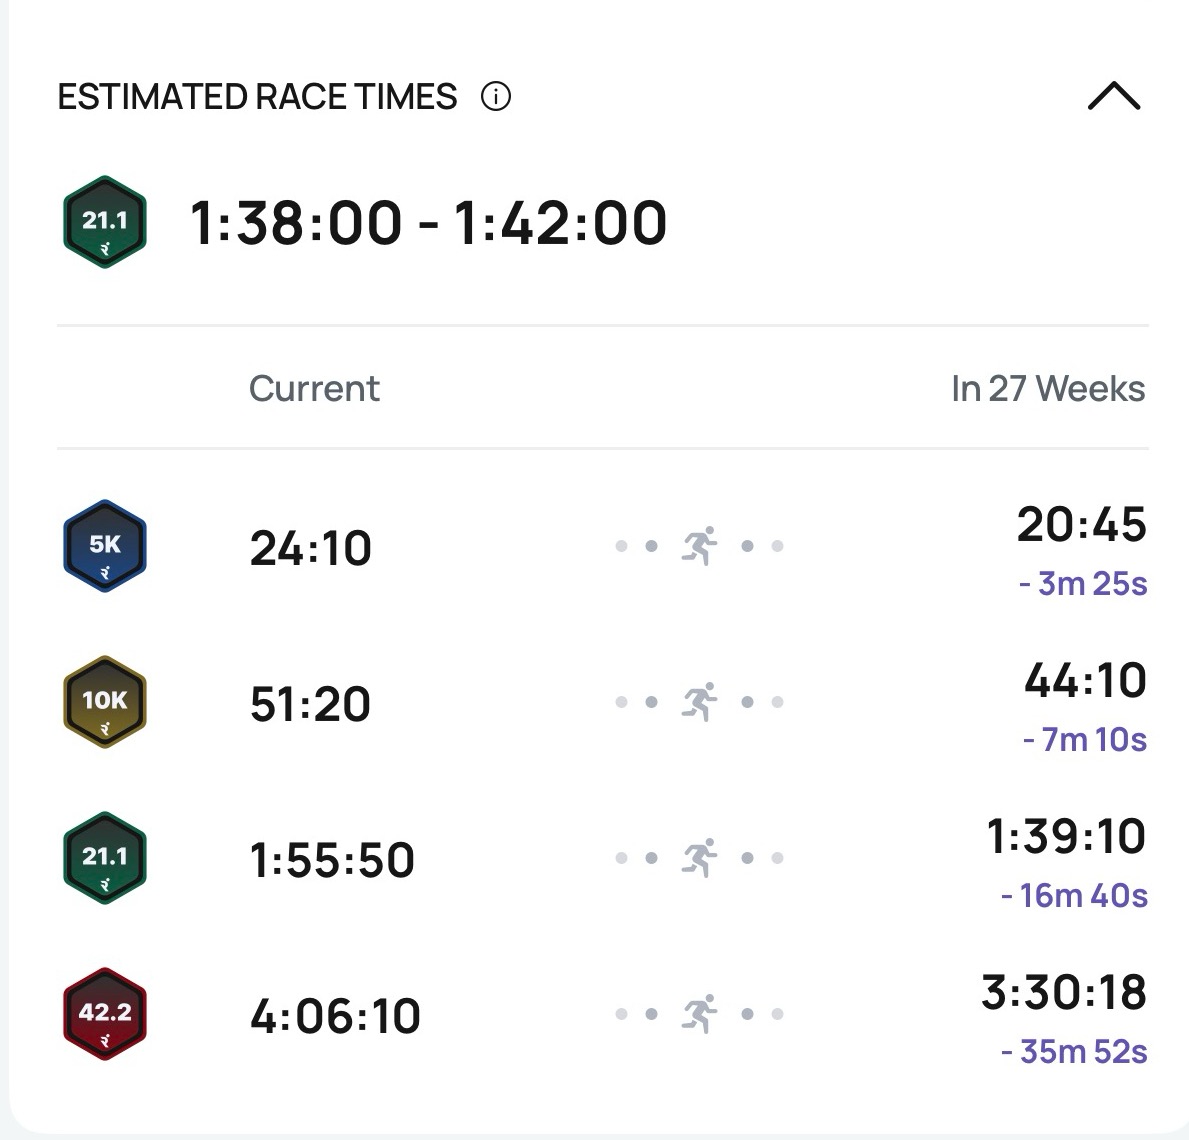This screenshot has height=1140, width=1189.
Task: Click the projected half marathon time 1:39:10
Action: (1065, 837)
